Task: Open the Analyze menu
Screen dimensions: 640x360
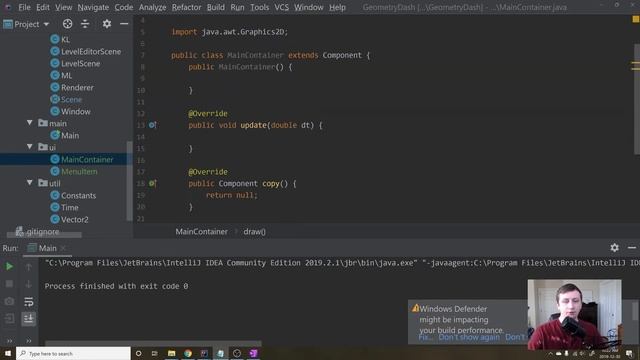Action: [x=152, y=7]
